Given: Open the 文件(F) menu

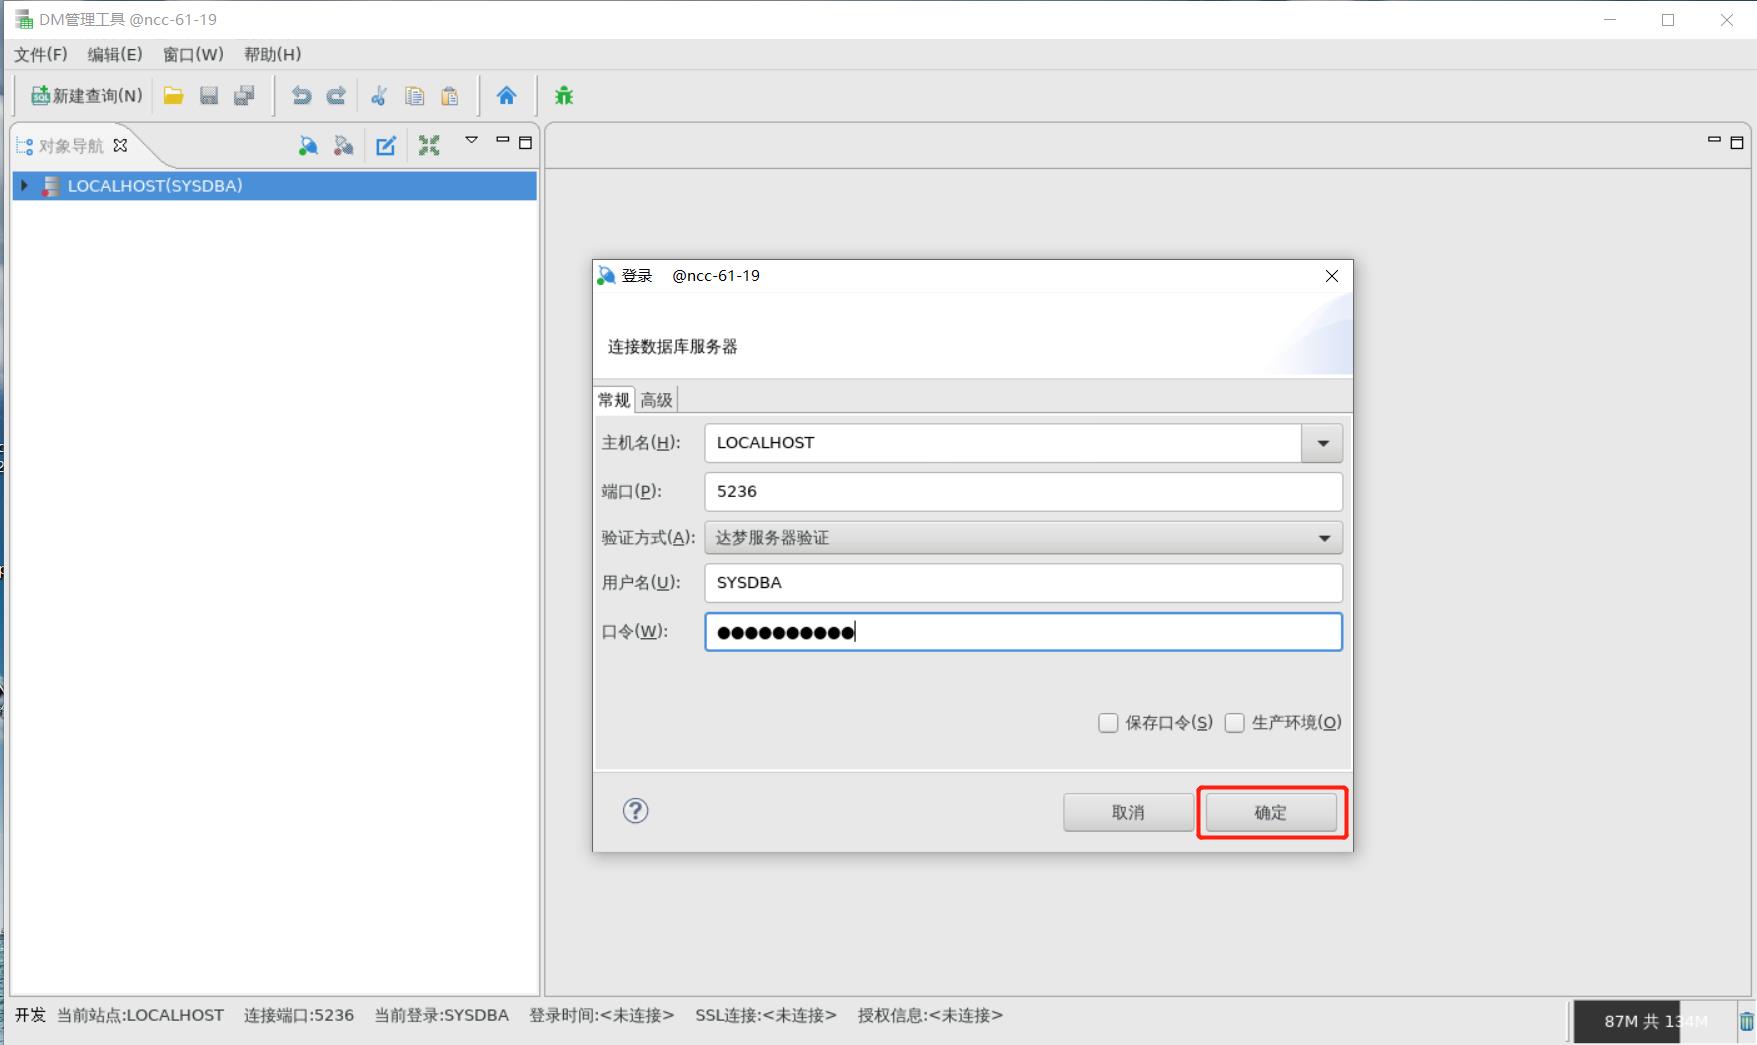Looking at the screenshot, I should (x=41, y=54).
